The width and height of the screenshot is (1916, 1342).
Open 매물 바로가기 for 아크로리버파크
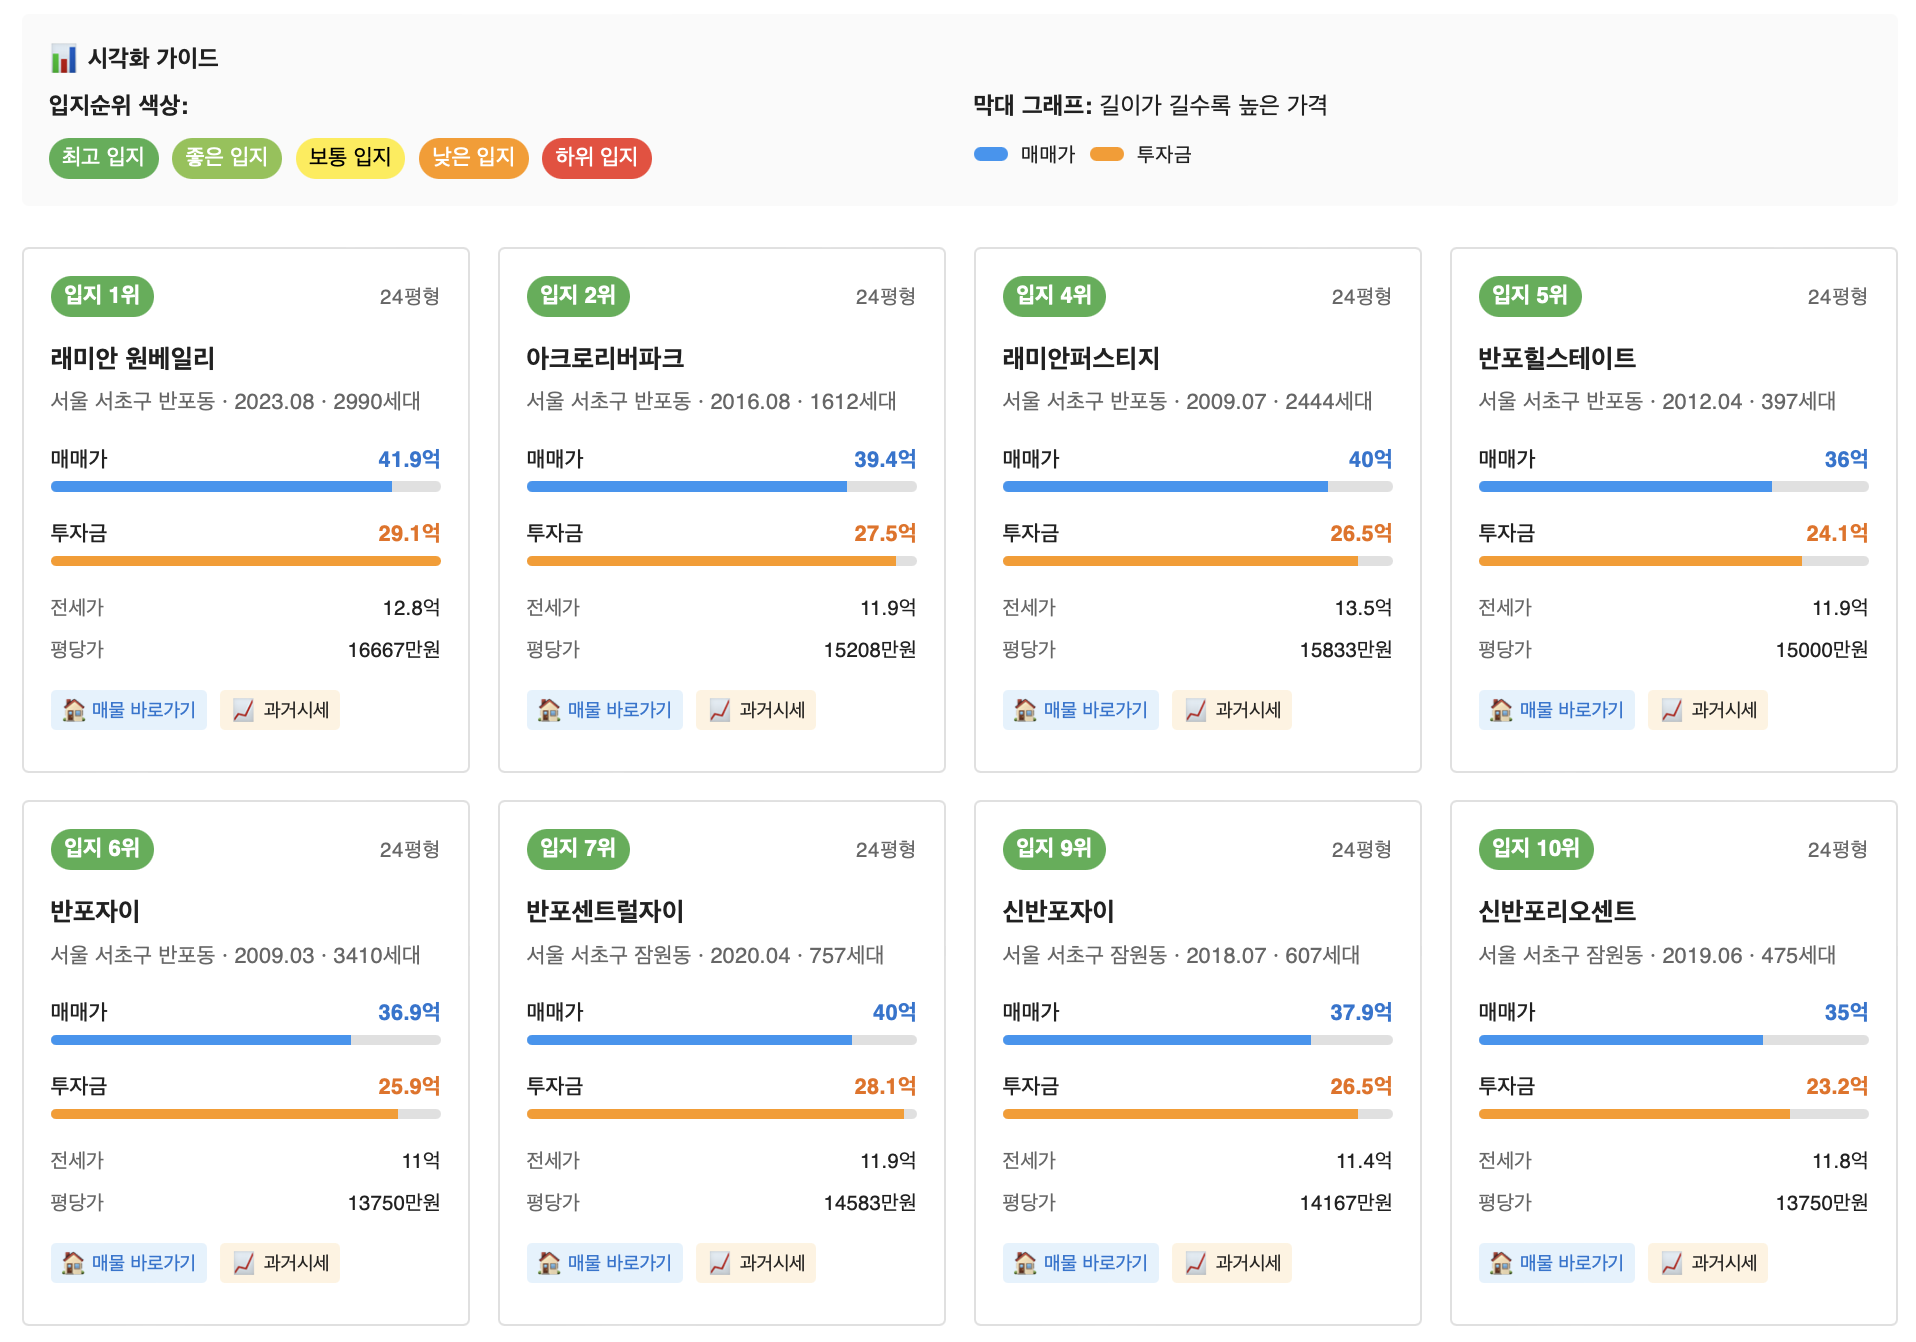[x=605, y=710]
